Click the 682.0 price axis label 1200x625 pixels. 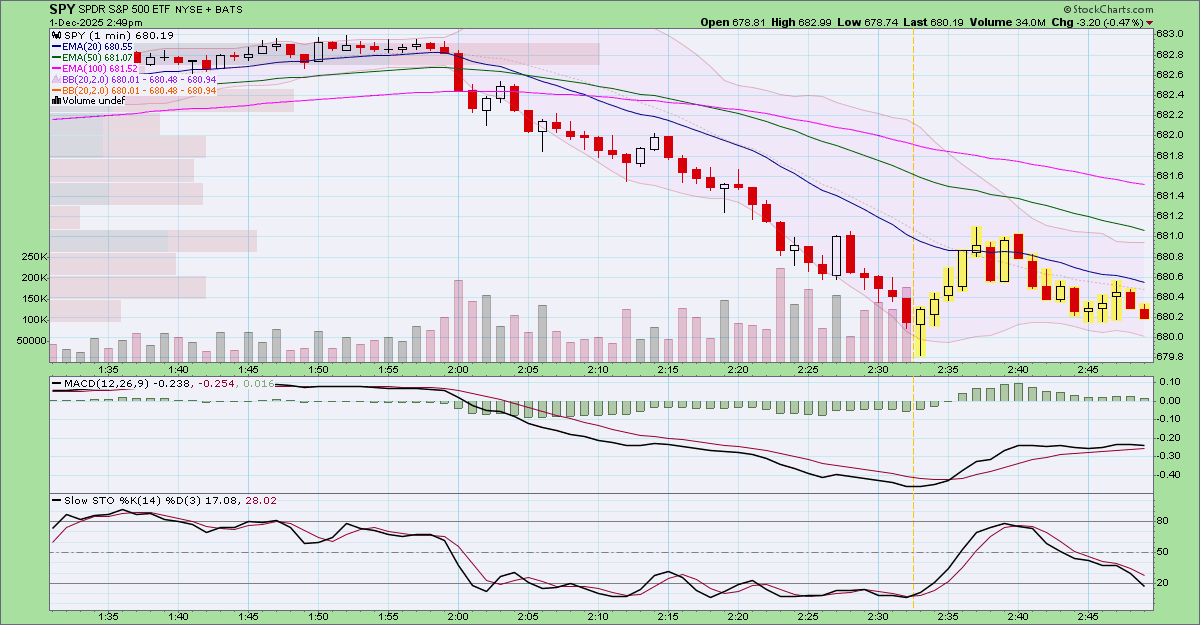1169,135
